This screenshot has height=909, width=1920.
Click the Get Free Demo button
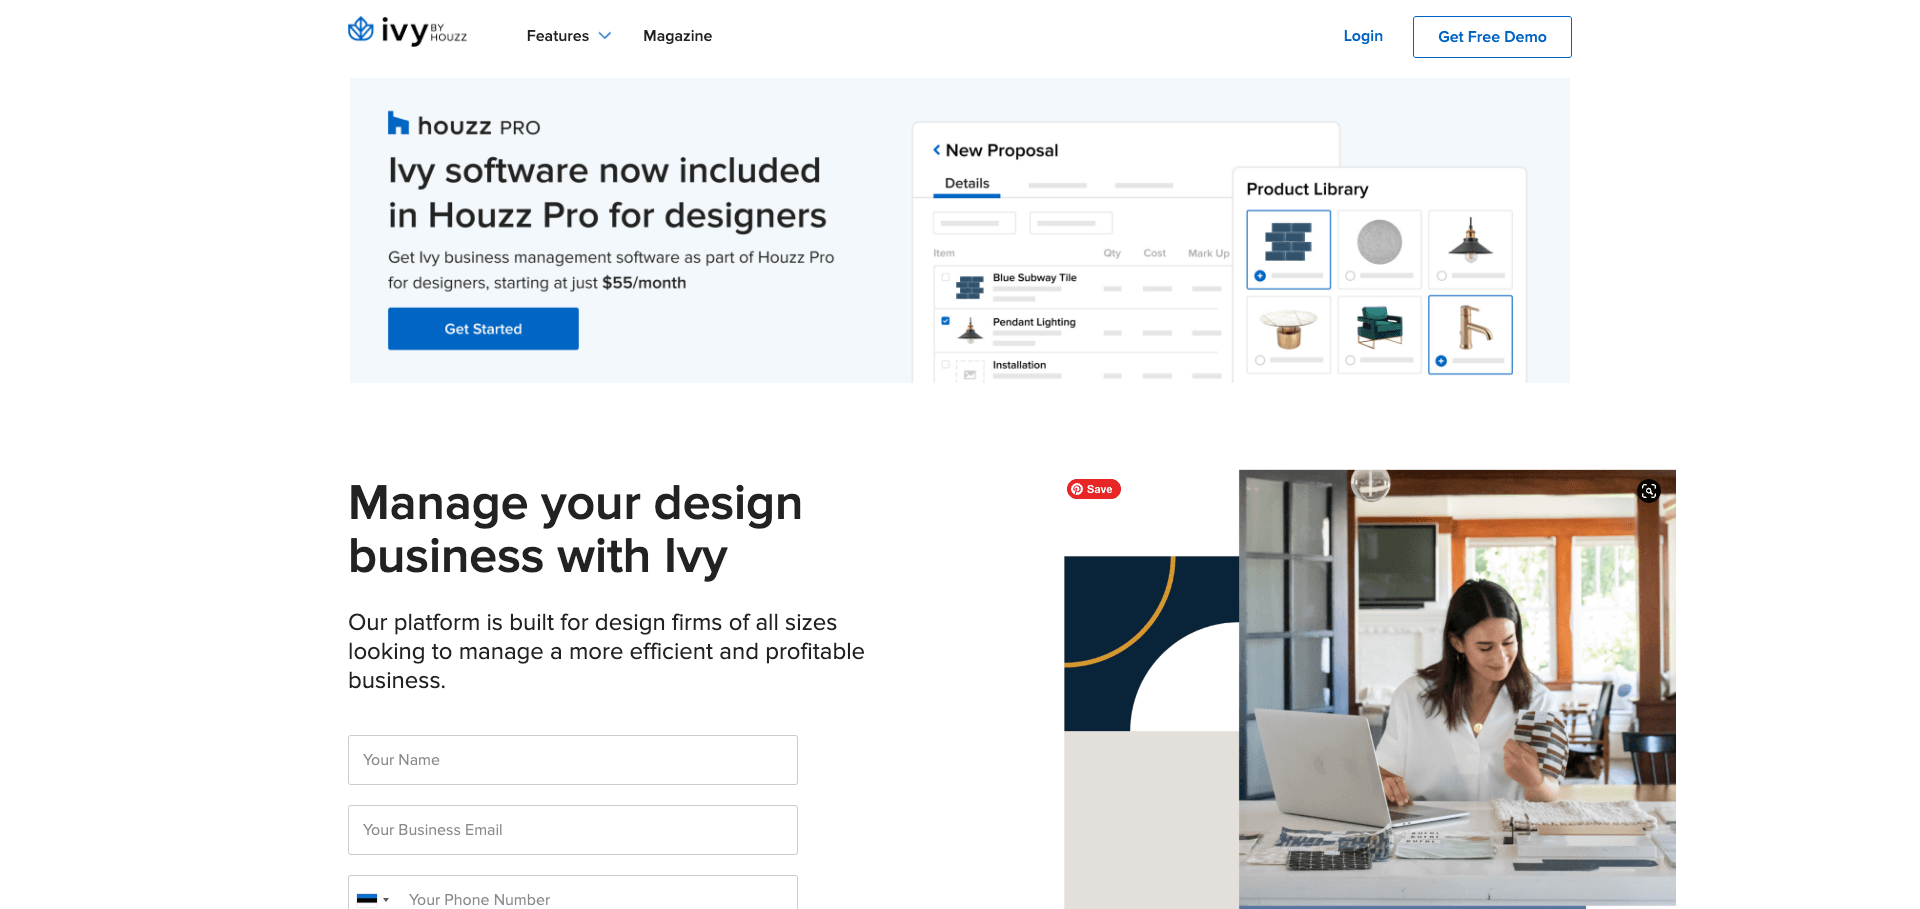[1492, 37]
